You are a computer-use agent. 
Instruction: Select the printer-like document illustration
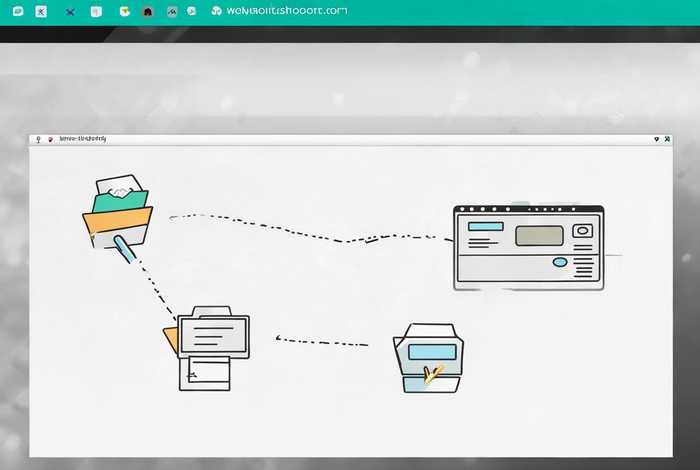[212, 347]
